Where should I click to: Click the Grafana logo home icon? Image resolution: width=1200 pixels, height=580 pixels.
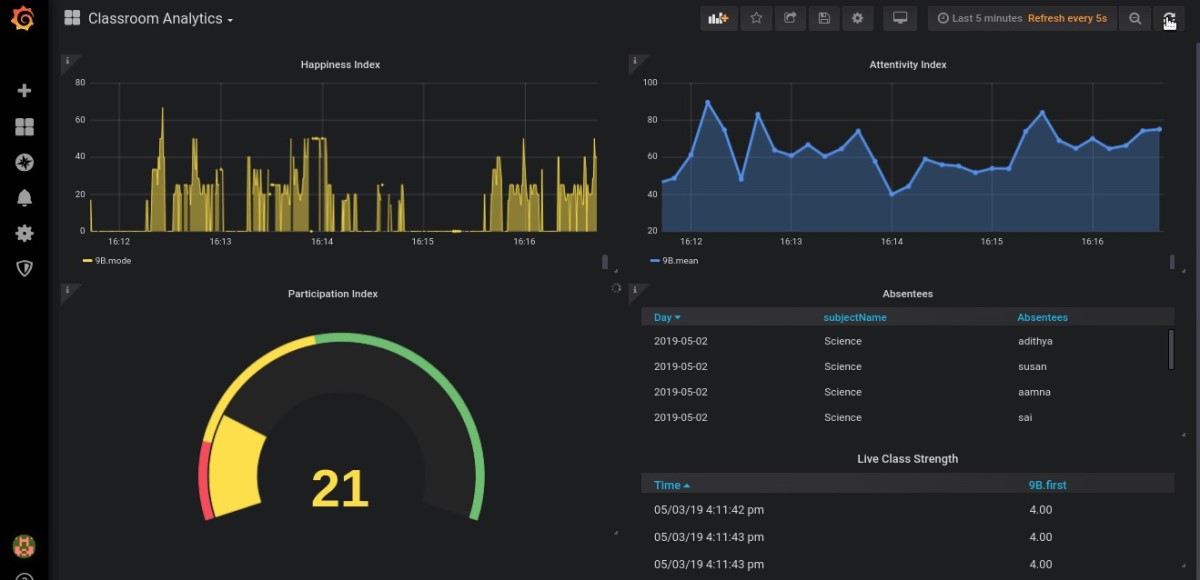pyautogui.click(x=23, y=19)
